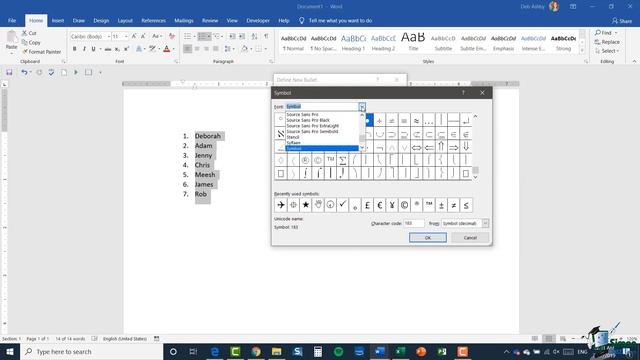Toggle Underline formatting in the ribbon
The width and height of the screenshot is (640, 360).
[x=93, y=49]
